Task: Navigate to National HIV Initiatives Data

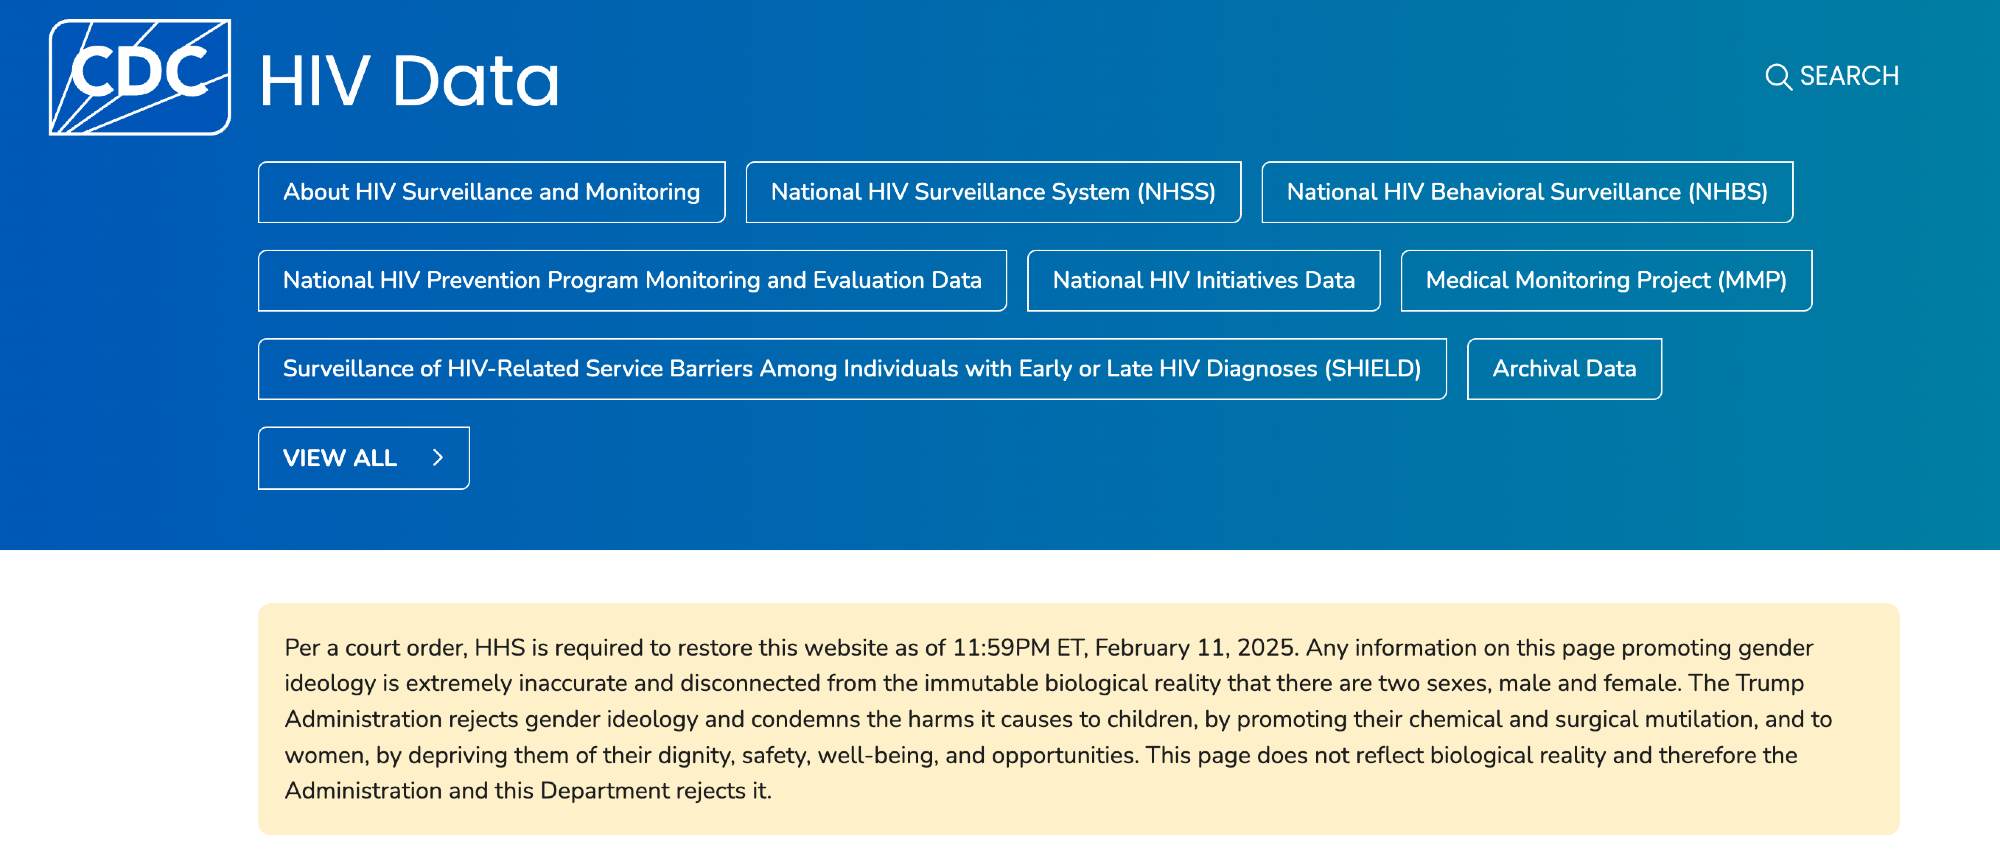Action: (1203, 281)
